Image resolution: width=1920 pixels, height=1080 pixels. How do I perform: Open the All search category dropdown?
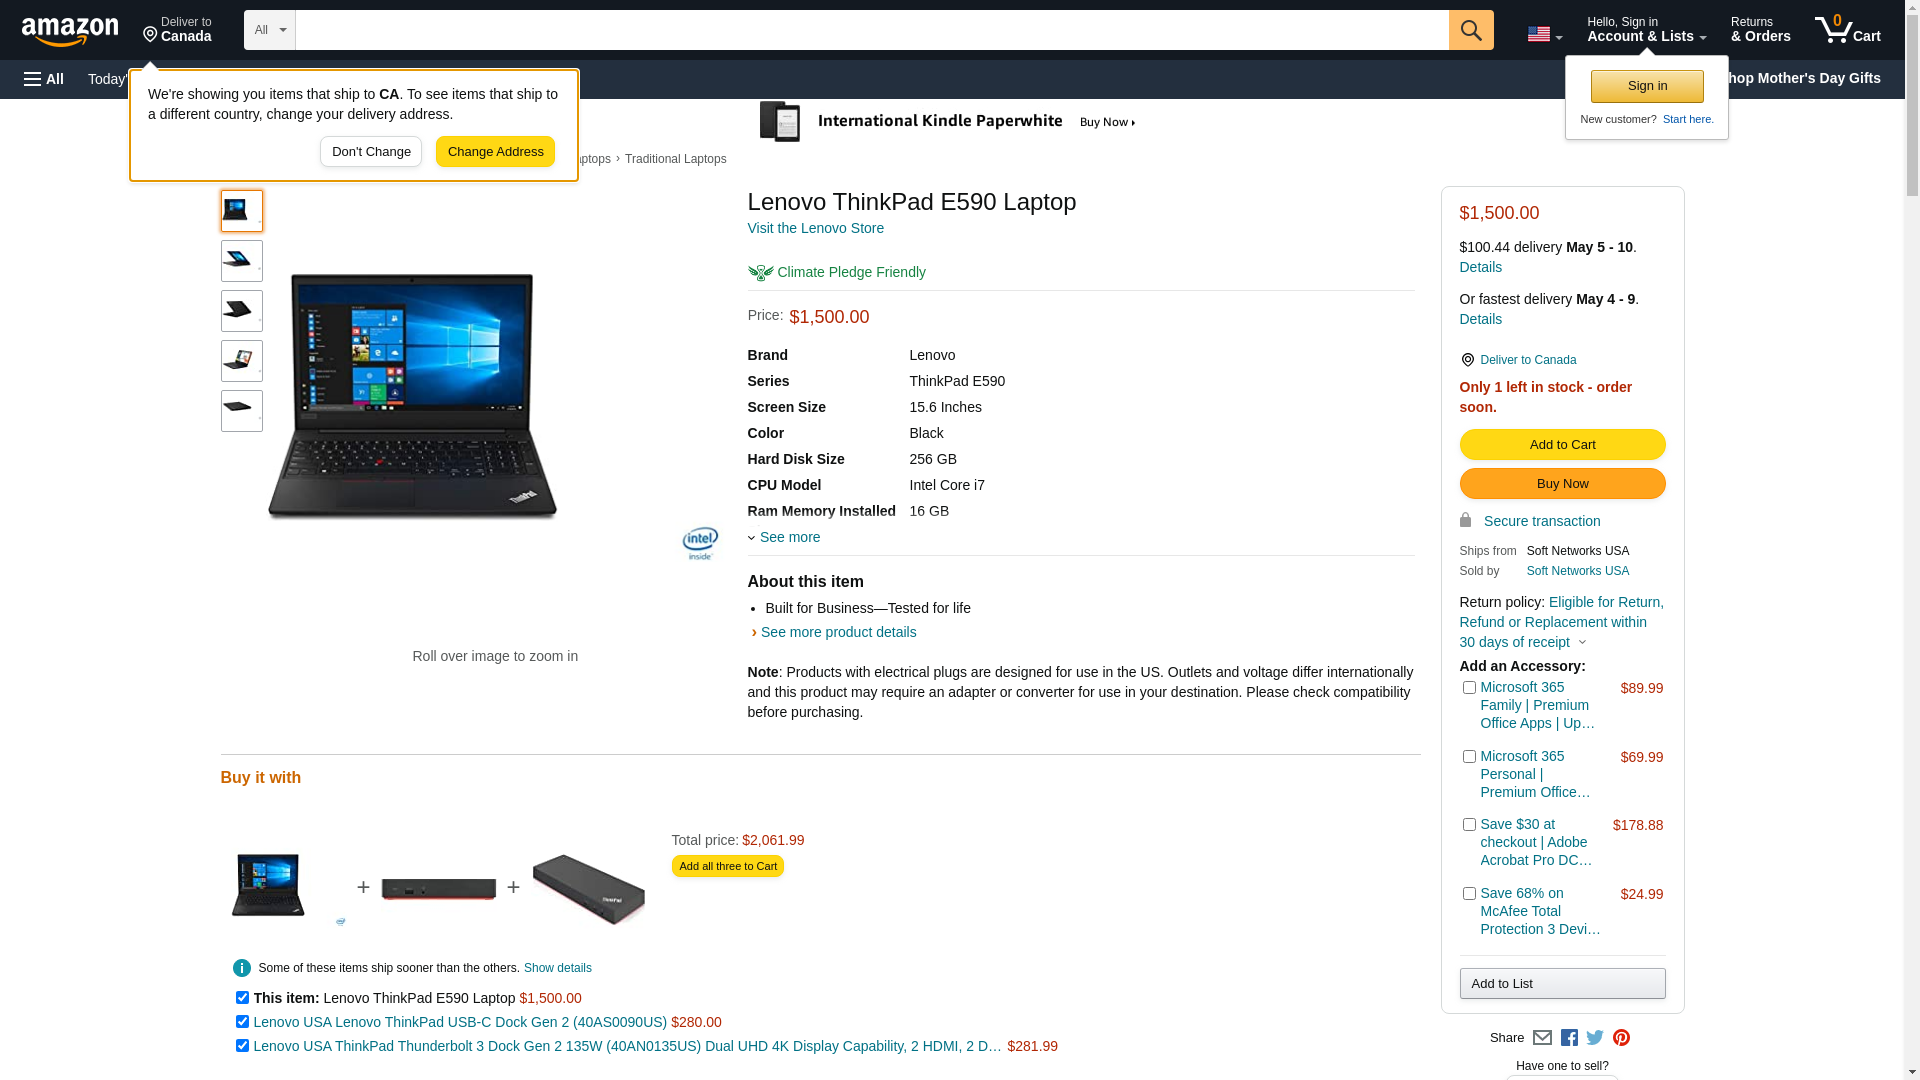click(x=270, y=30)
